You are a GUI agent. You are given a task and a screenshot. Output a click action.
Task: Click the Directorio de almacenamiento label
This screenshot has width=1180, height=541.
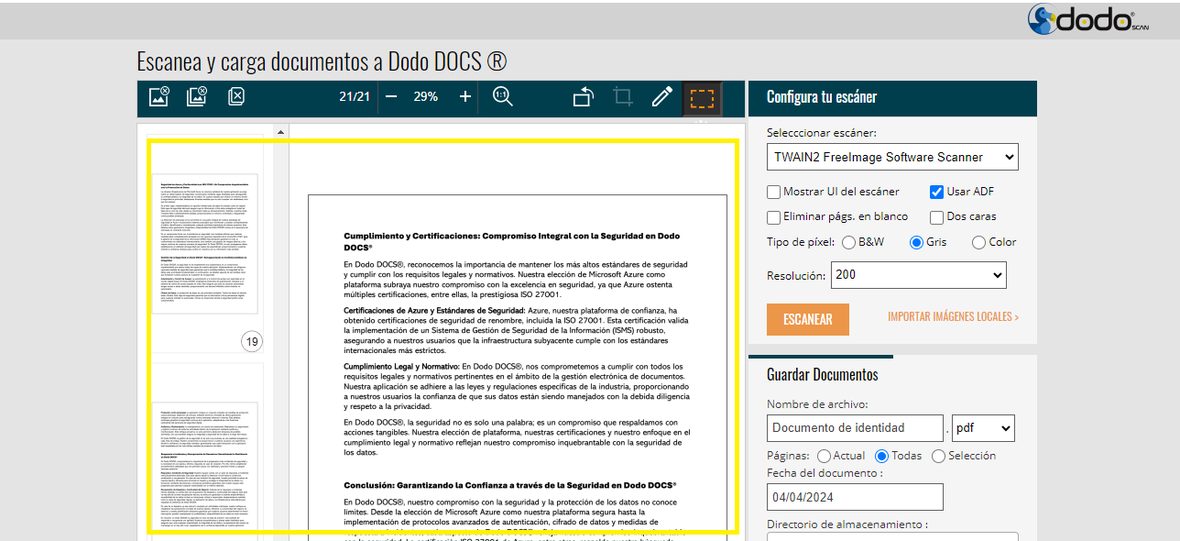(x=848, y=524)
